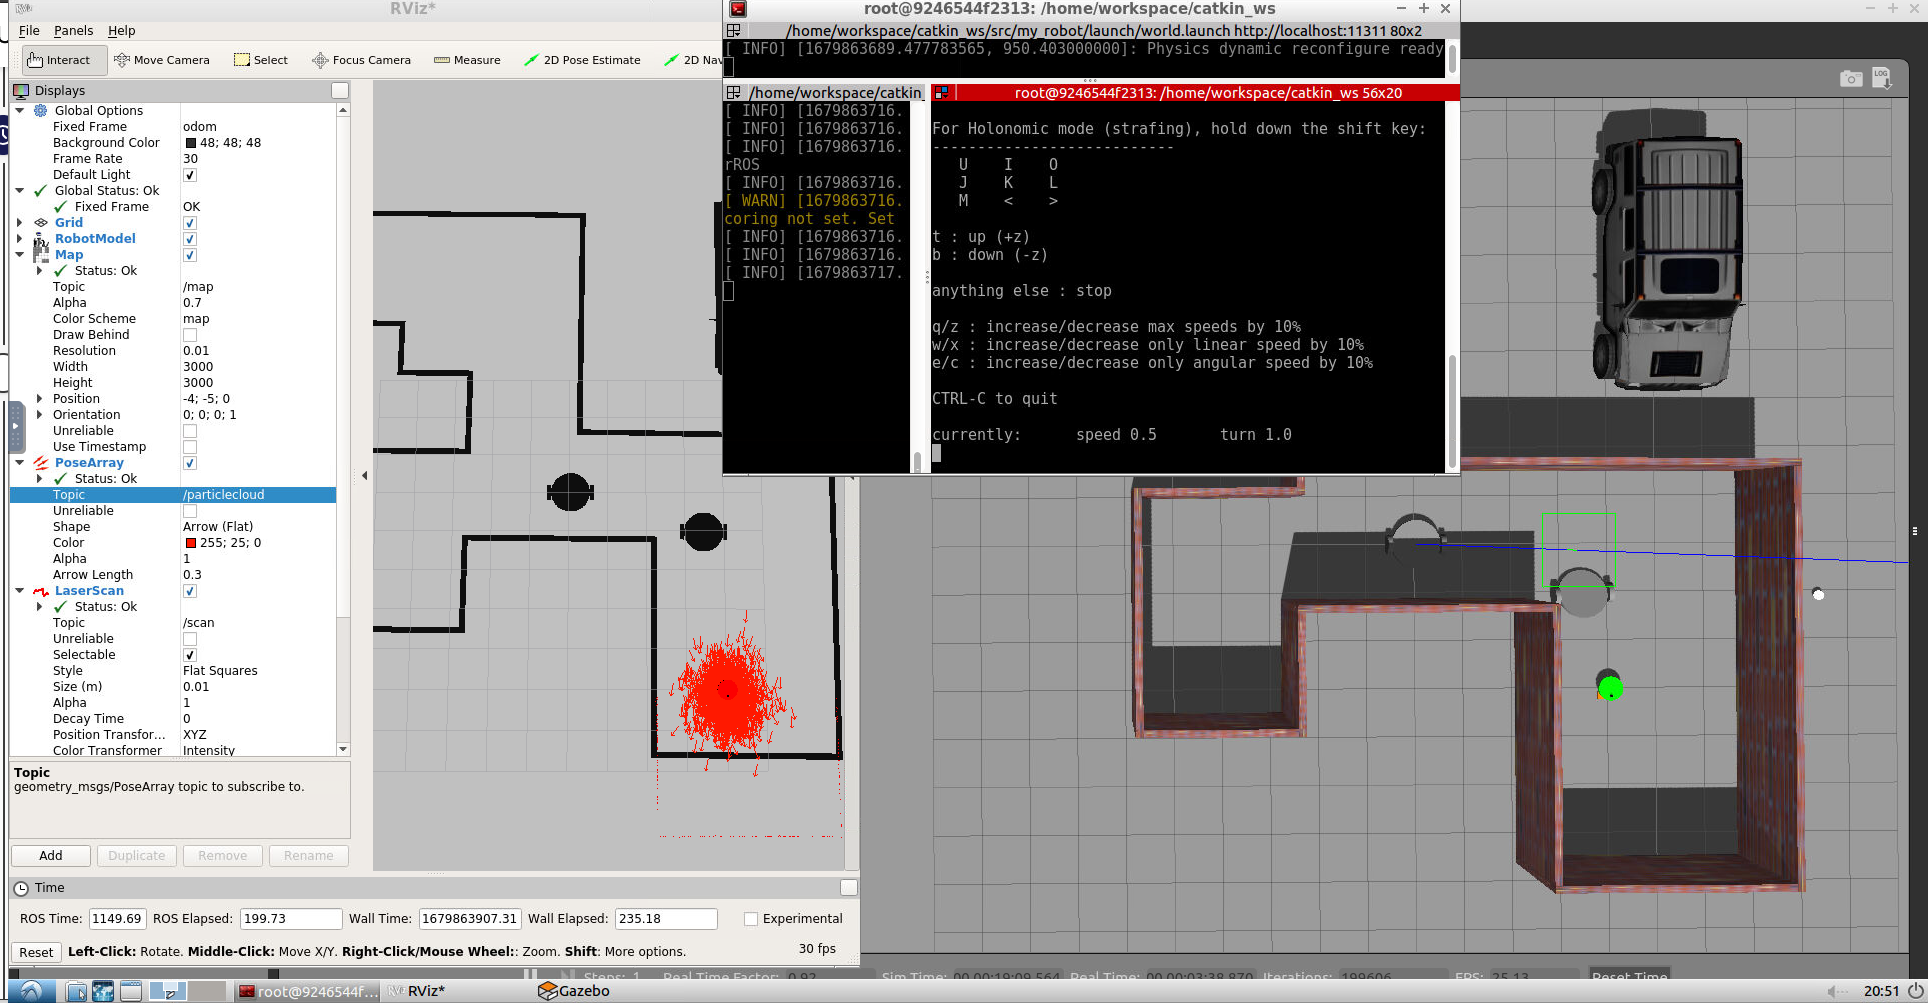Click the Time panel clock icon

pos(21,888)
